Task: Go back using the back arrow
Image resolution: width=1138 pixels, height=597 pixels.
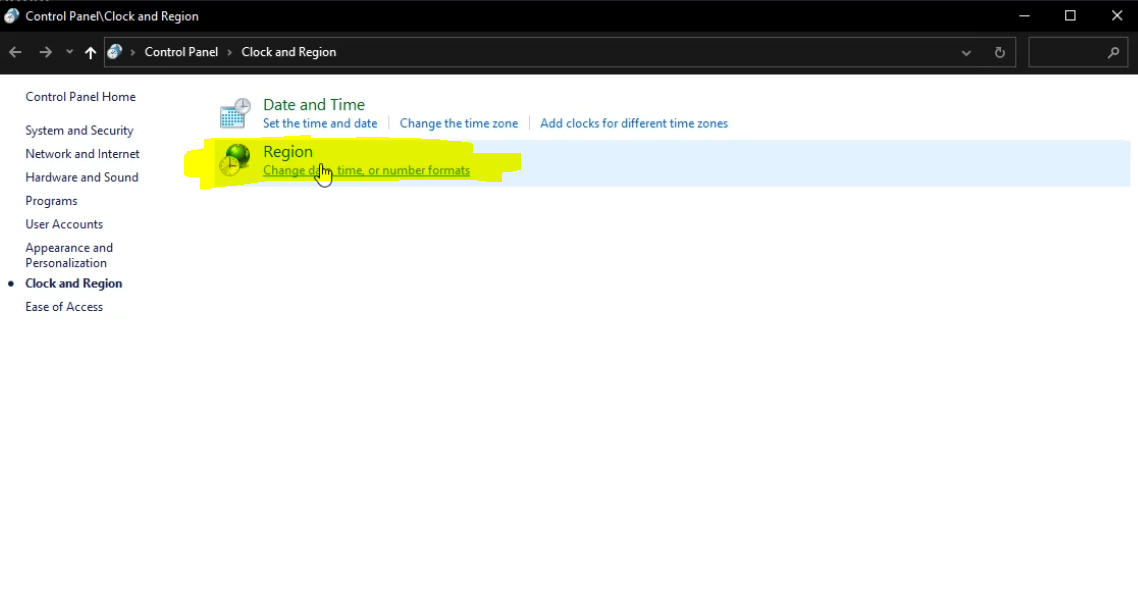Action: 15,52
